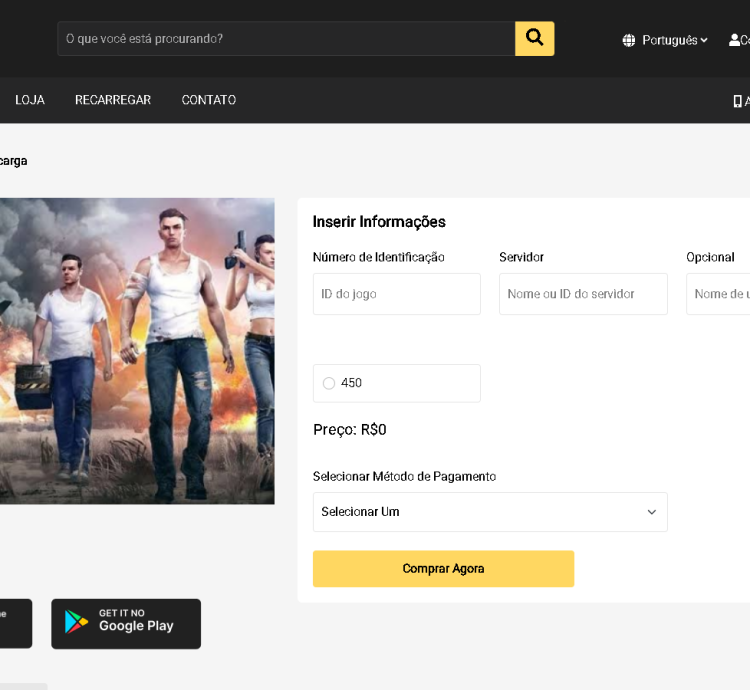Navigate to the CONTATO page
The image size is (750, 690).
point(209,100)
